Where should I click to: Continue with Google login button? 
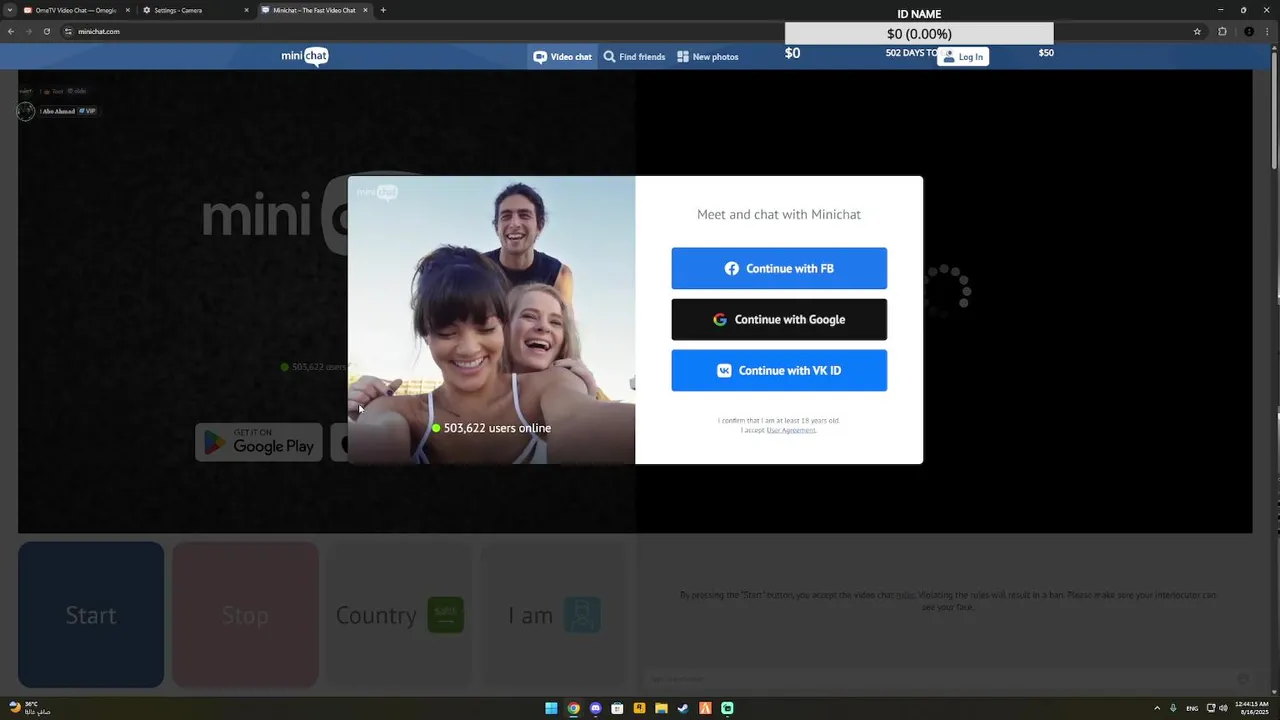(x=779, y=319)
